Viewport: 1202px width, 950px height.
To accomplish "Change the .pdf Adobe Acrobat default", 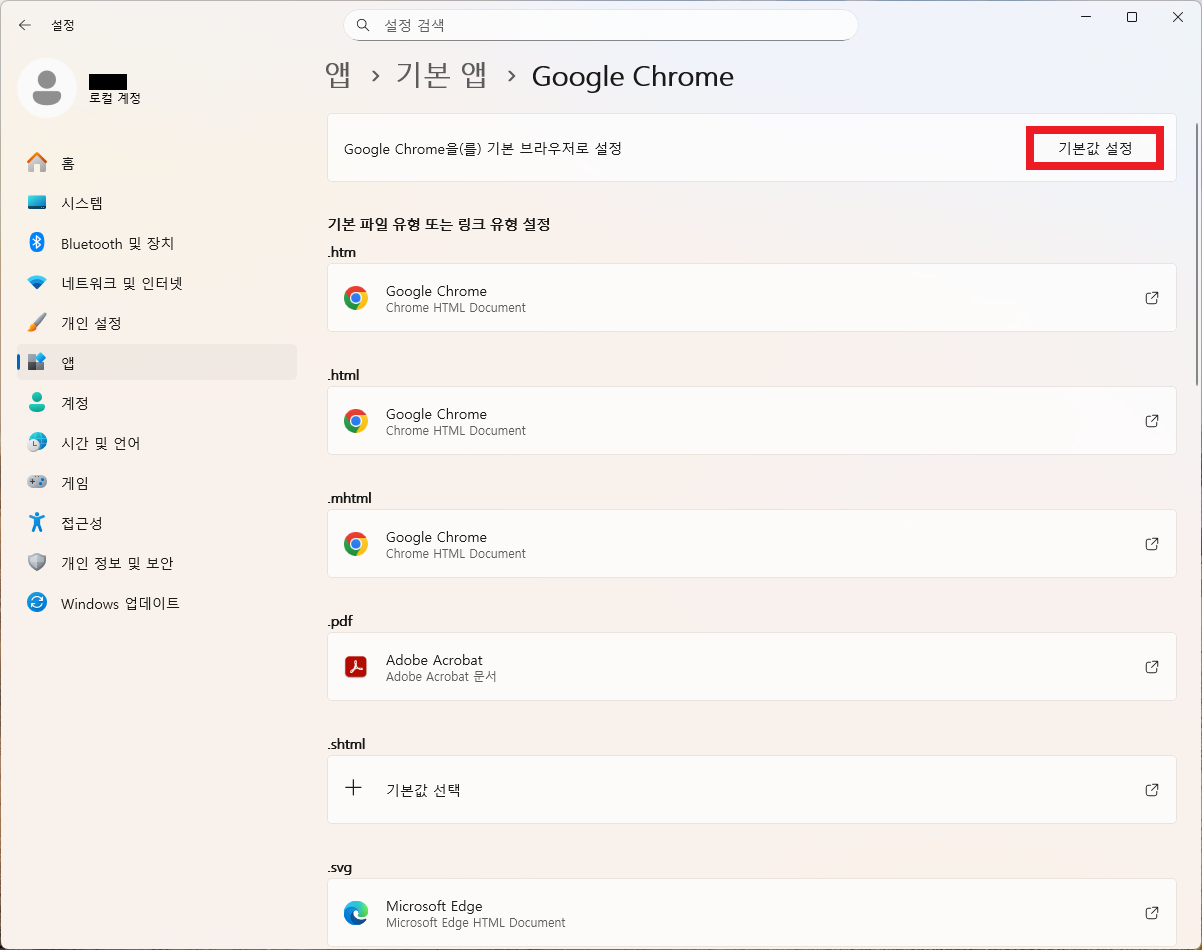I will (x=752, y=667).
